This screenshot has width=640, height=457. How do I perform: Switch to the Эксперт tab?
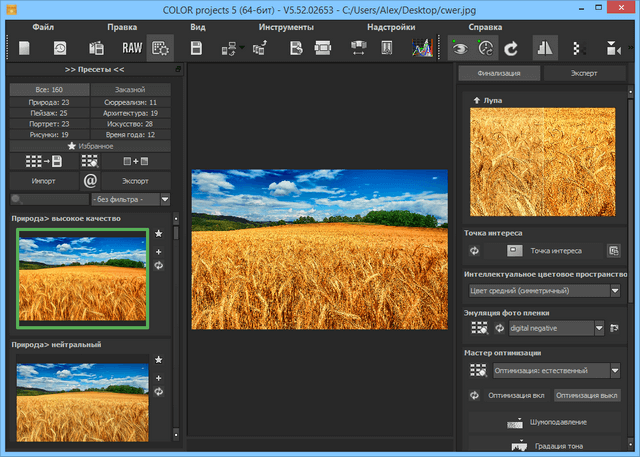pos(584,73)
